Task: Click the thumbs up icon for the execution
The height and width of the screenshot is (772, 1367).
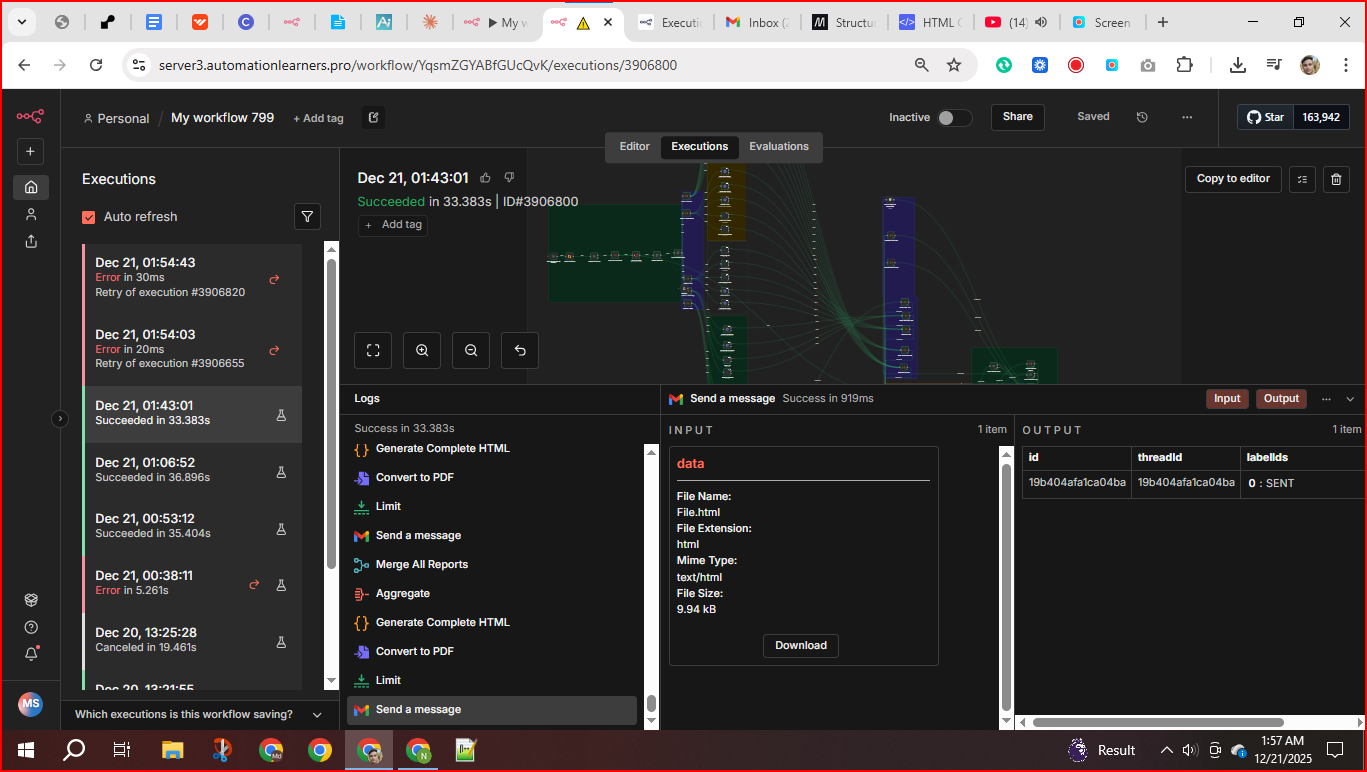Action: coord(486,178)
